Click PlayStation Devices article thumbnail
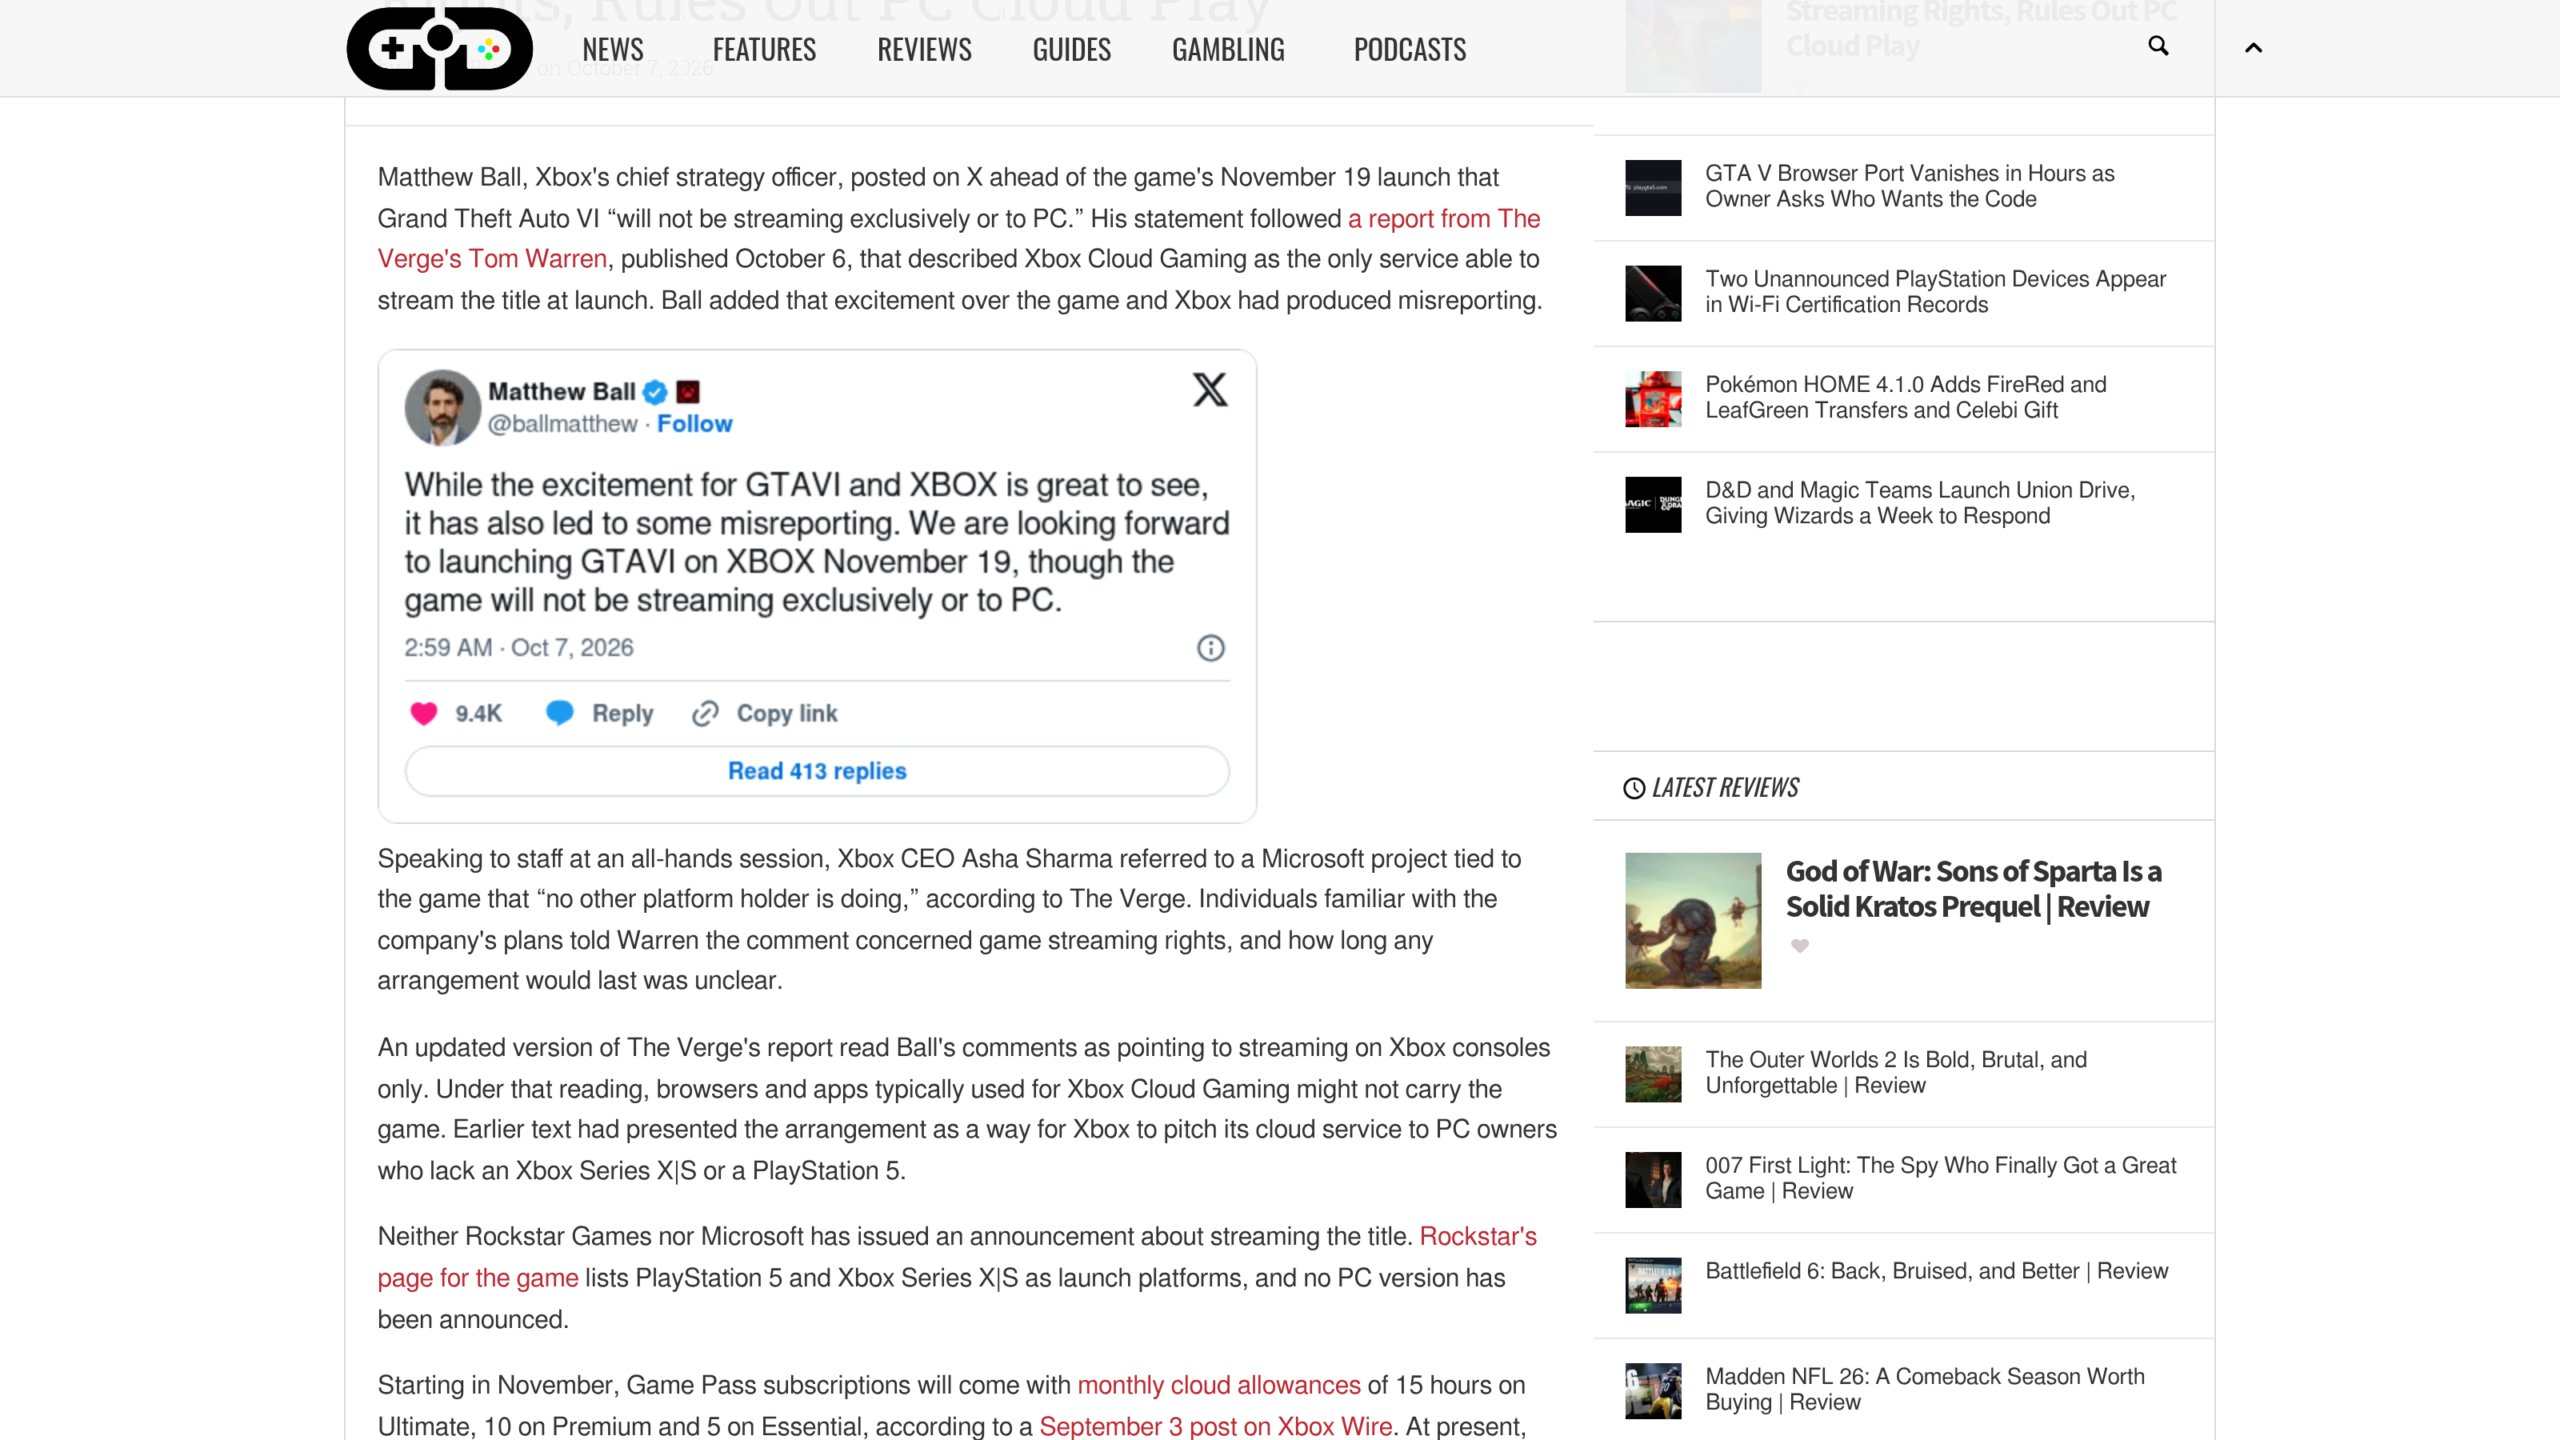The width and height of the screenshot is (2560, 1440). [x=1653, y=293]
